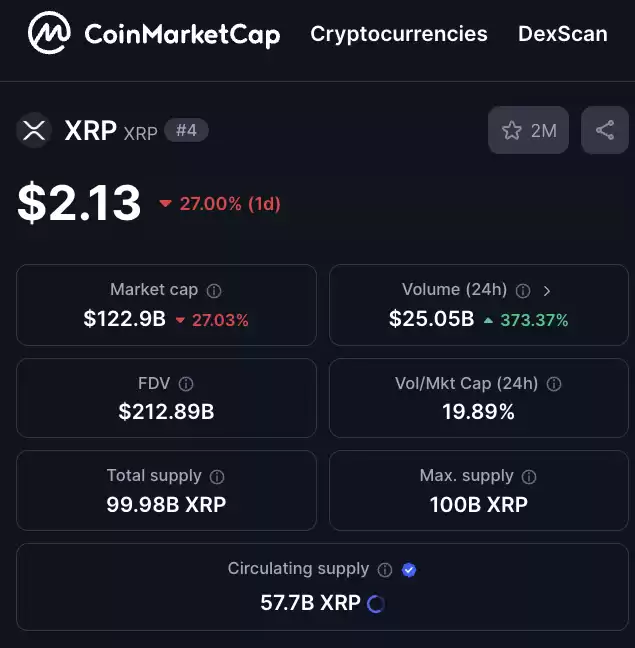Click the blue verified checkmark badge
This screenshot has width=635, height=648.
(409, 570)
